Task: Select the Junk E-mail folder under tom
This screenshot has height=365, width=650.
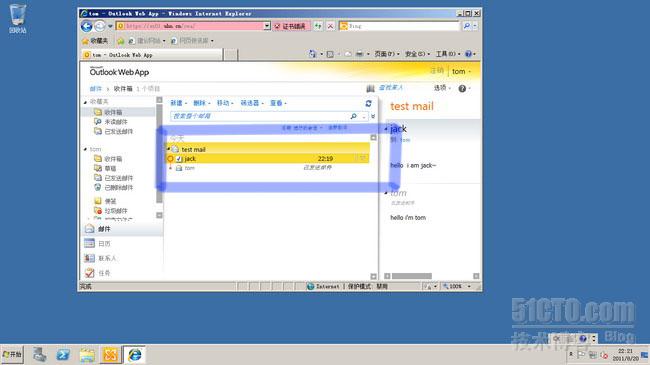Action: 116,211
